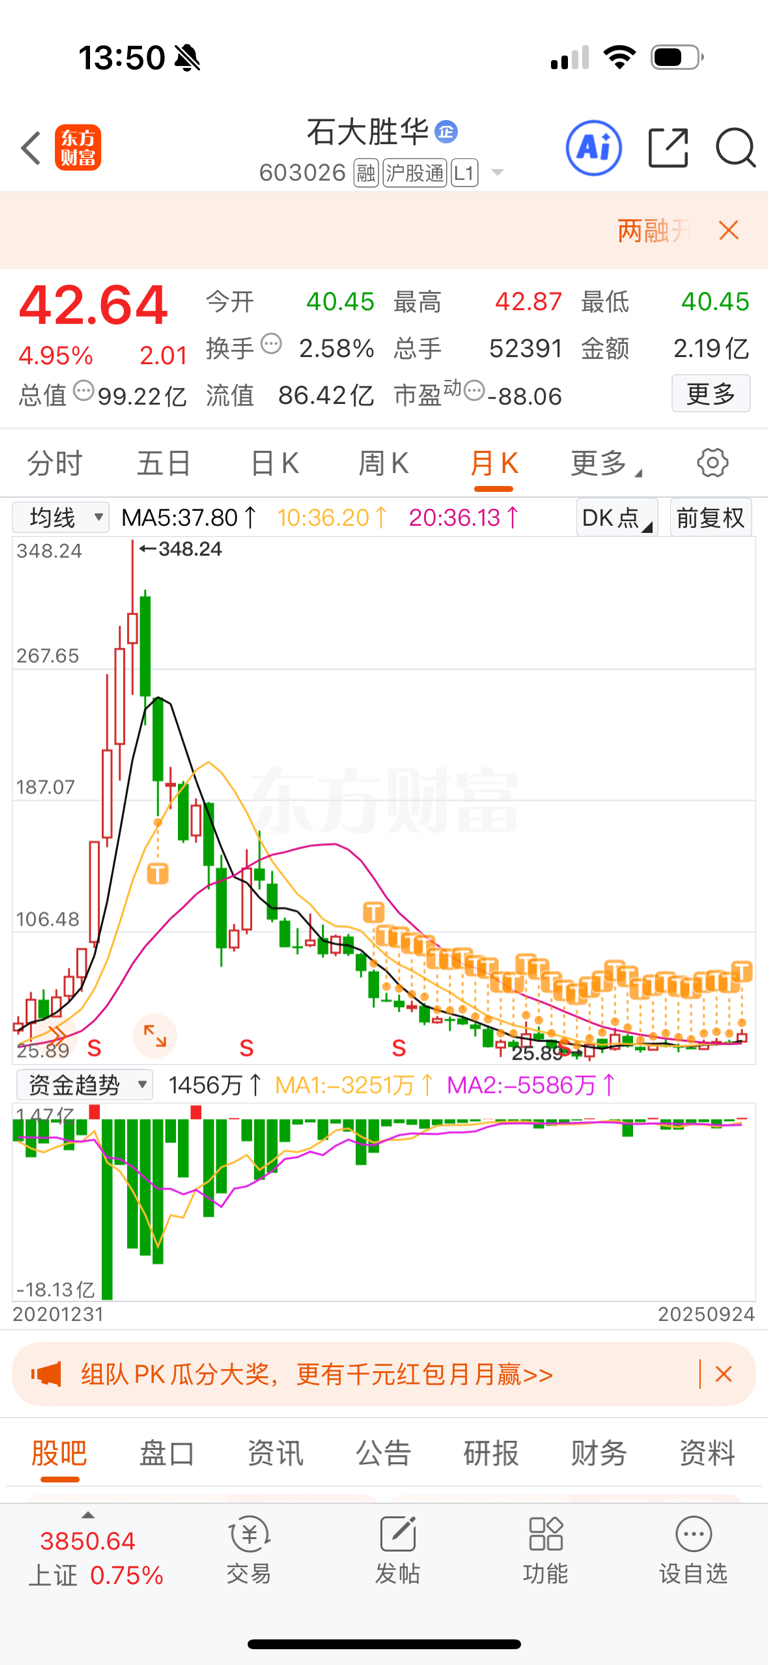Tap the MA1:-3251万 value

355,1085
